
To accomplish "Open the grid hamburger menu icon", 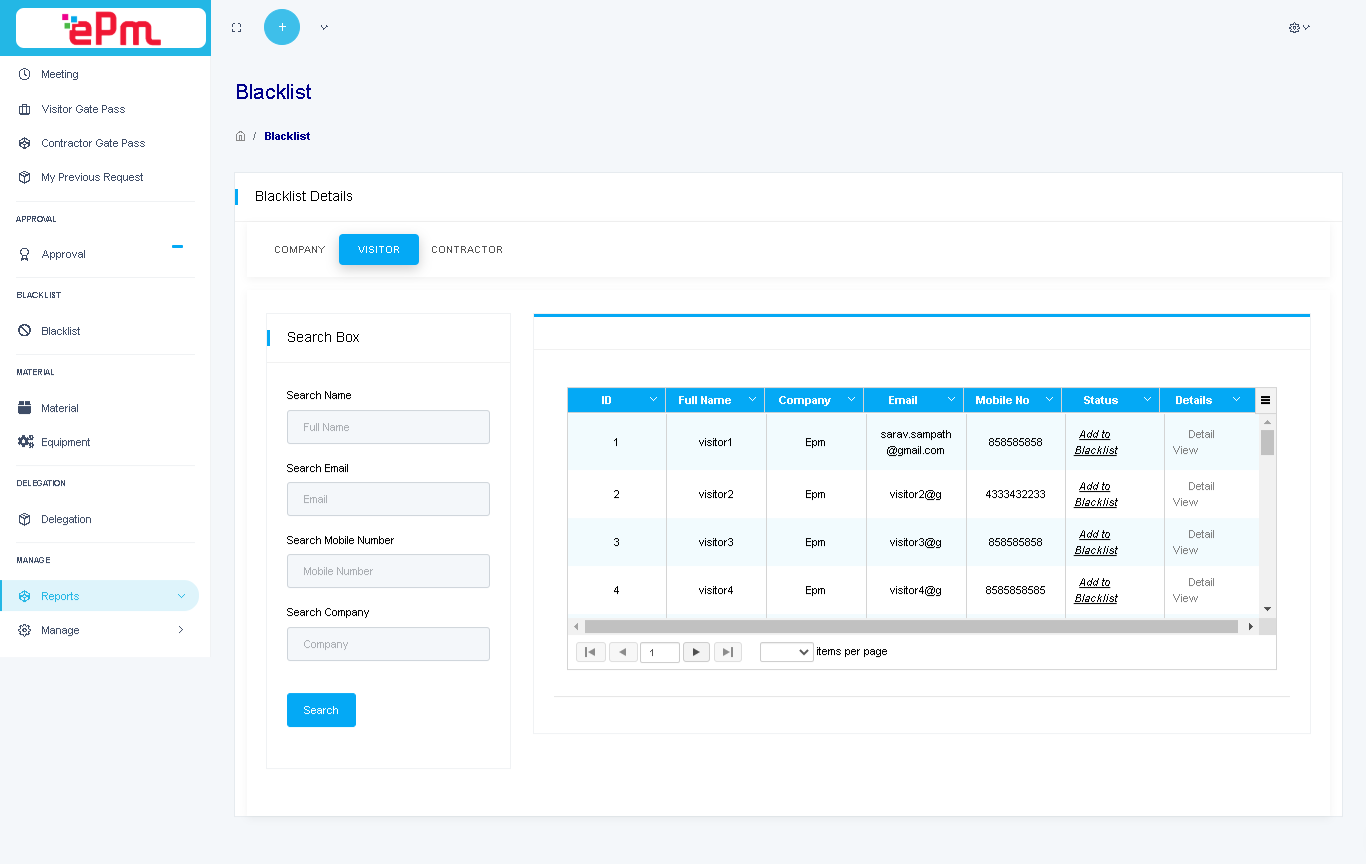I will coord(1265,400).
